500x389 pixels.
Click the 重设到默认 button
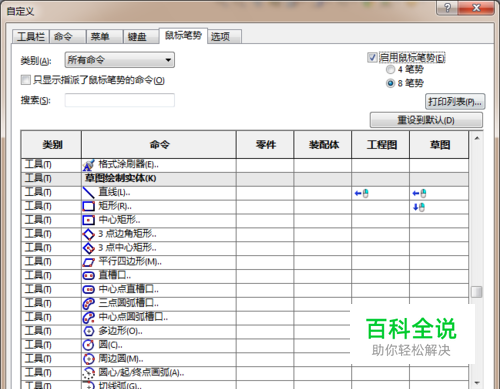click(x=426, y=120)
